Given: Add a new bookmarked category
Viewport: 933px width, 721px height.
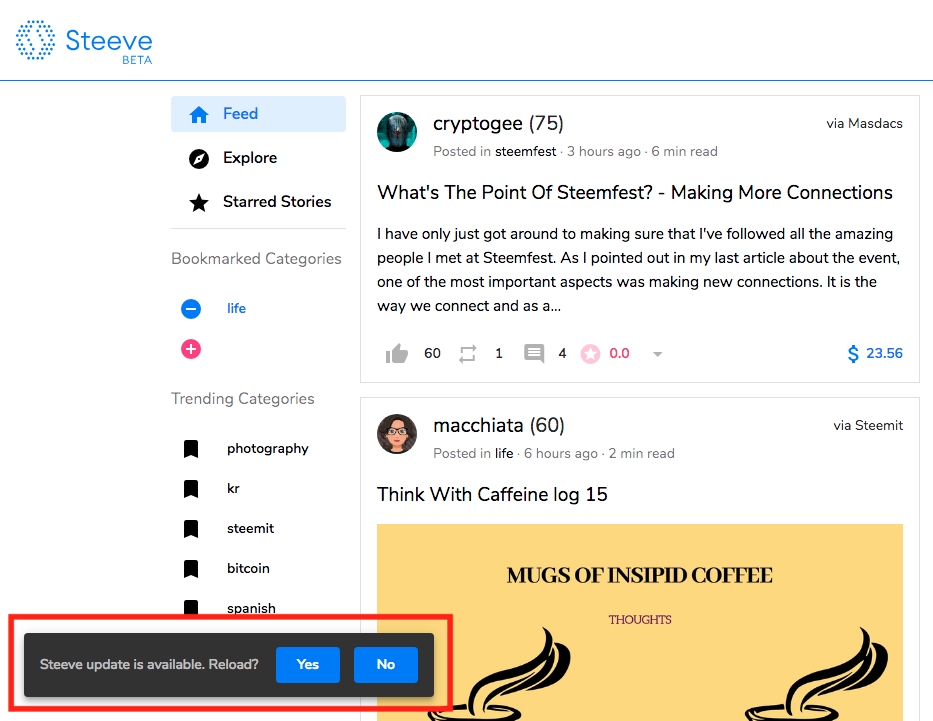Looking at the screenshot, I should point(191,349).
